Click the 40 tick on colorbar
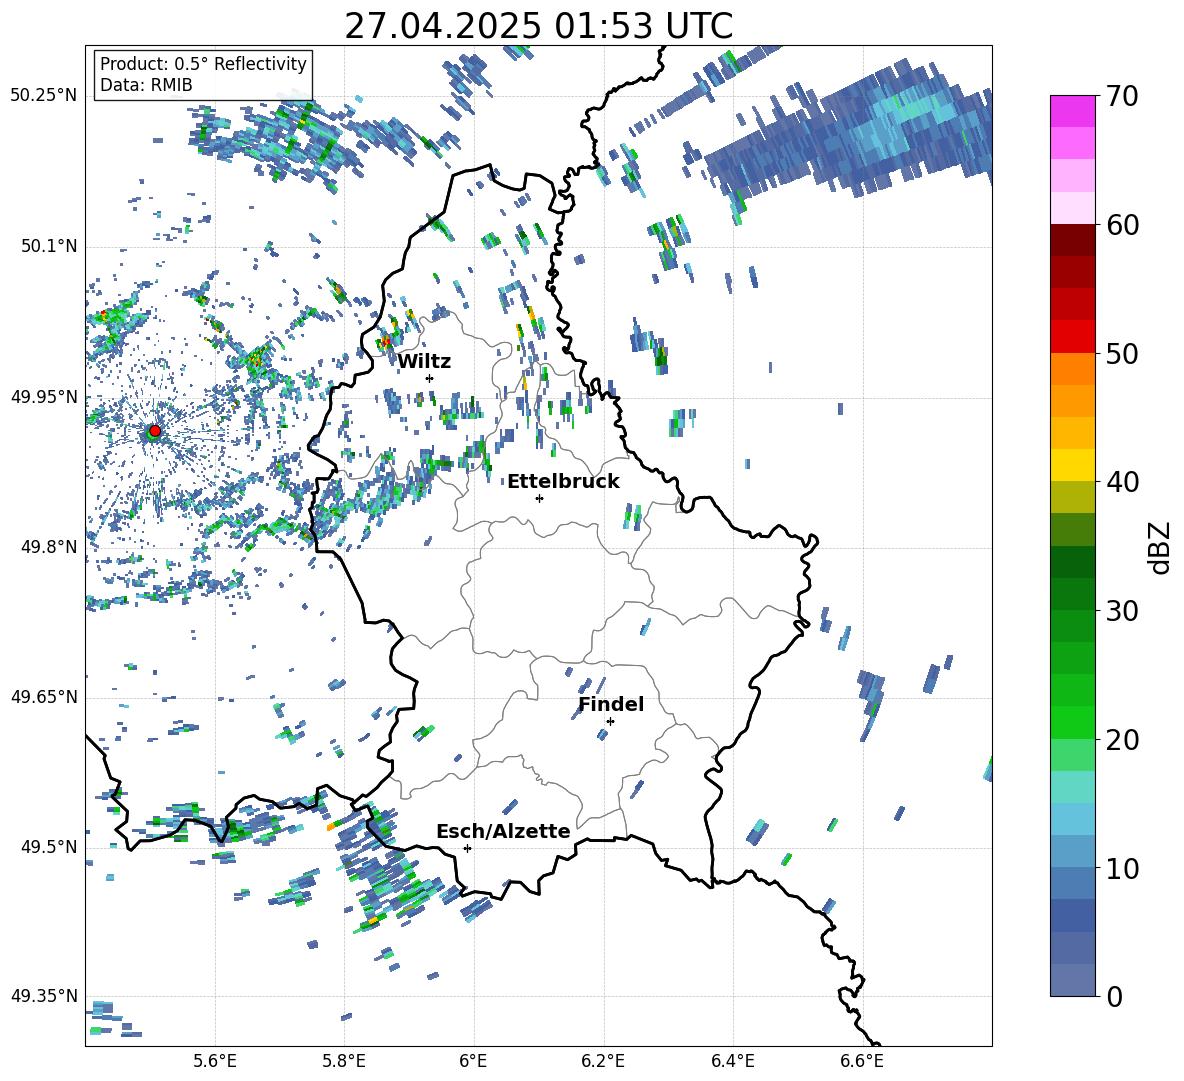Image resolution: width=1184 pixels, height=1081 pixels. (1122, 482)
